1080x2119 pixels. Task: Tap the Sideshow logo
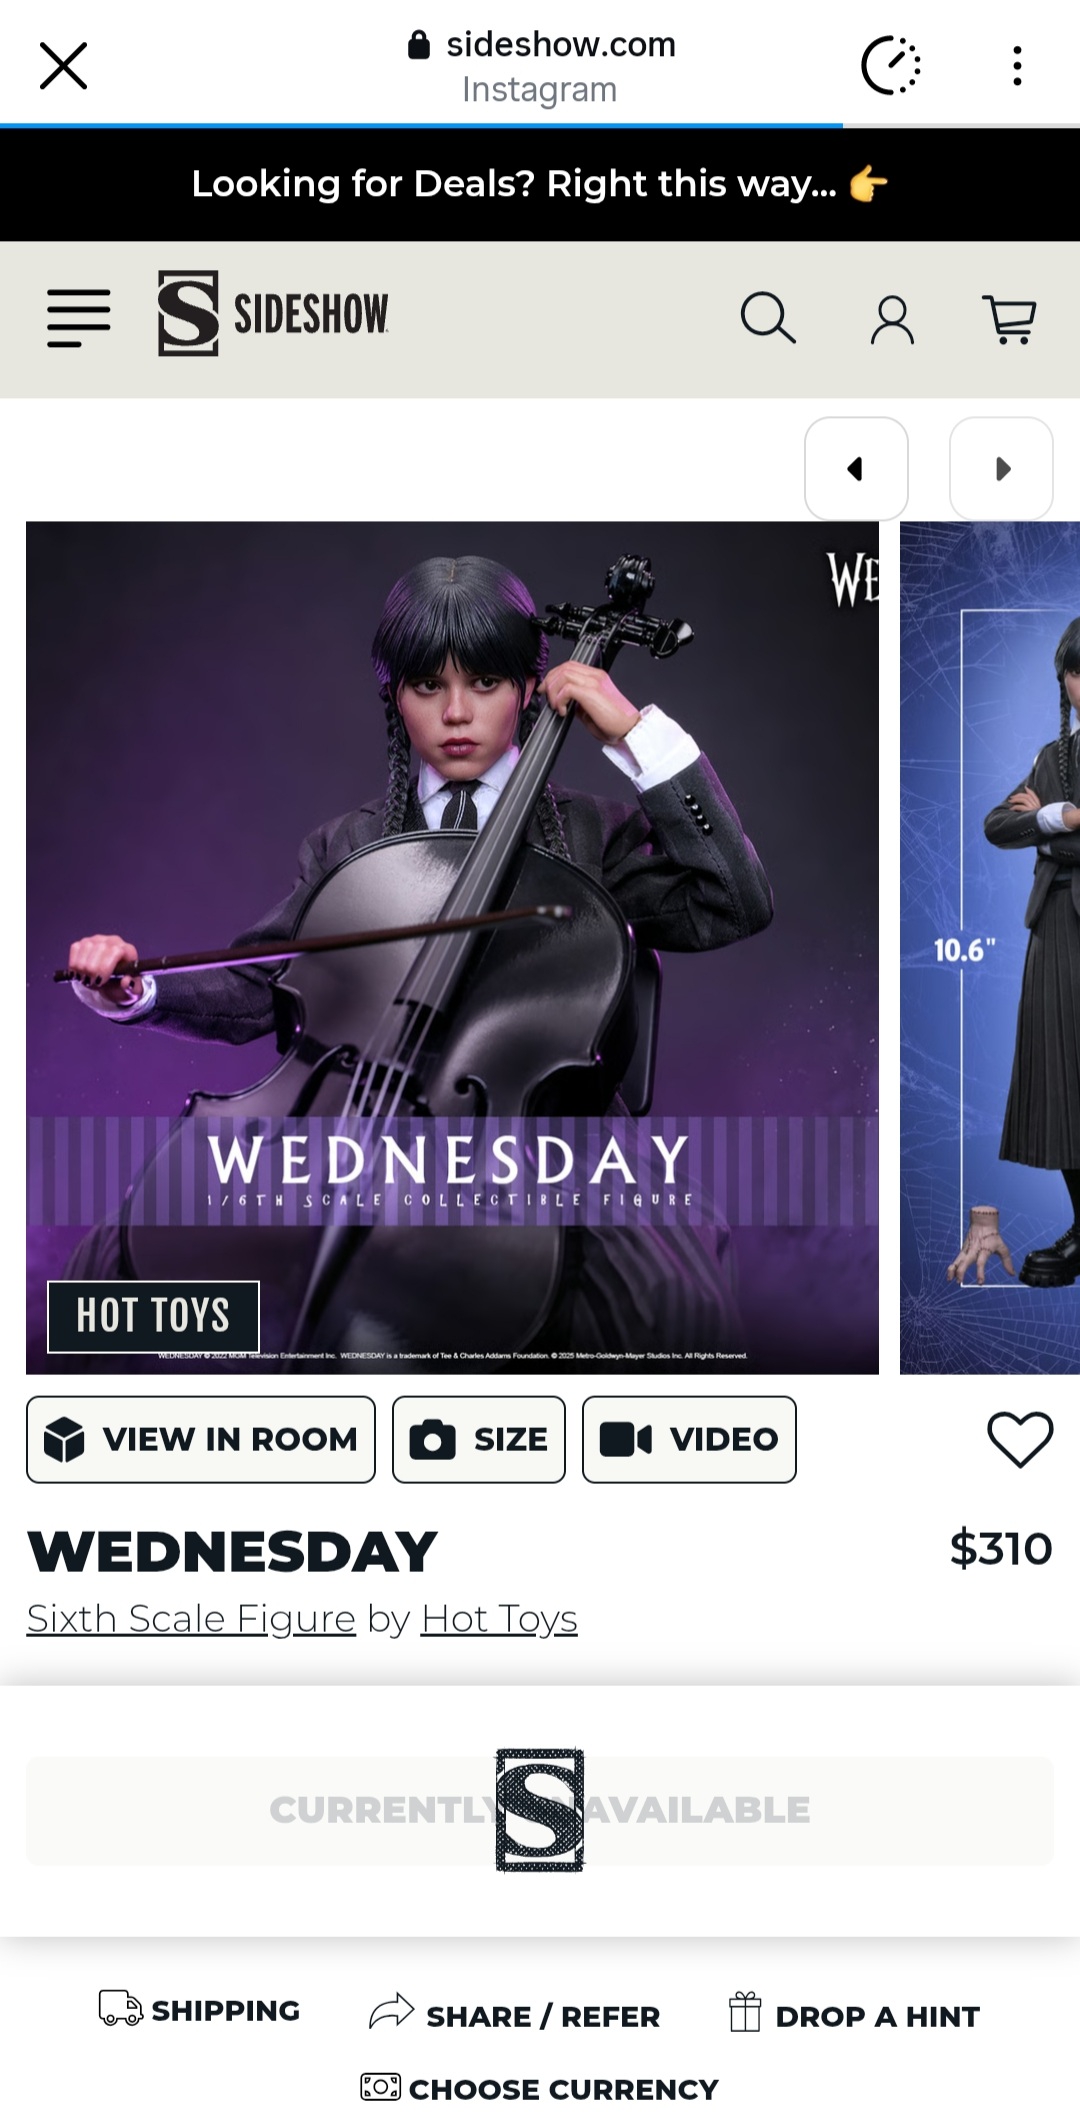coord(273,313)
